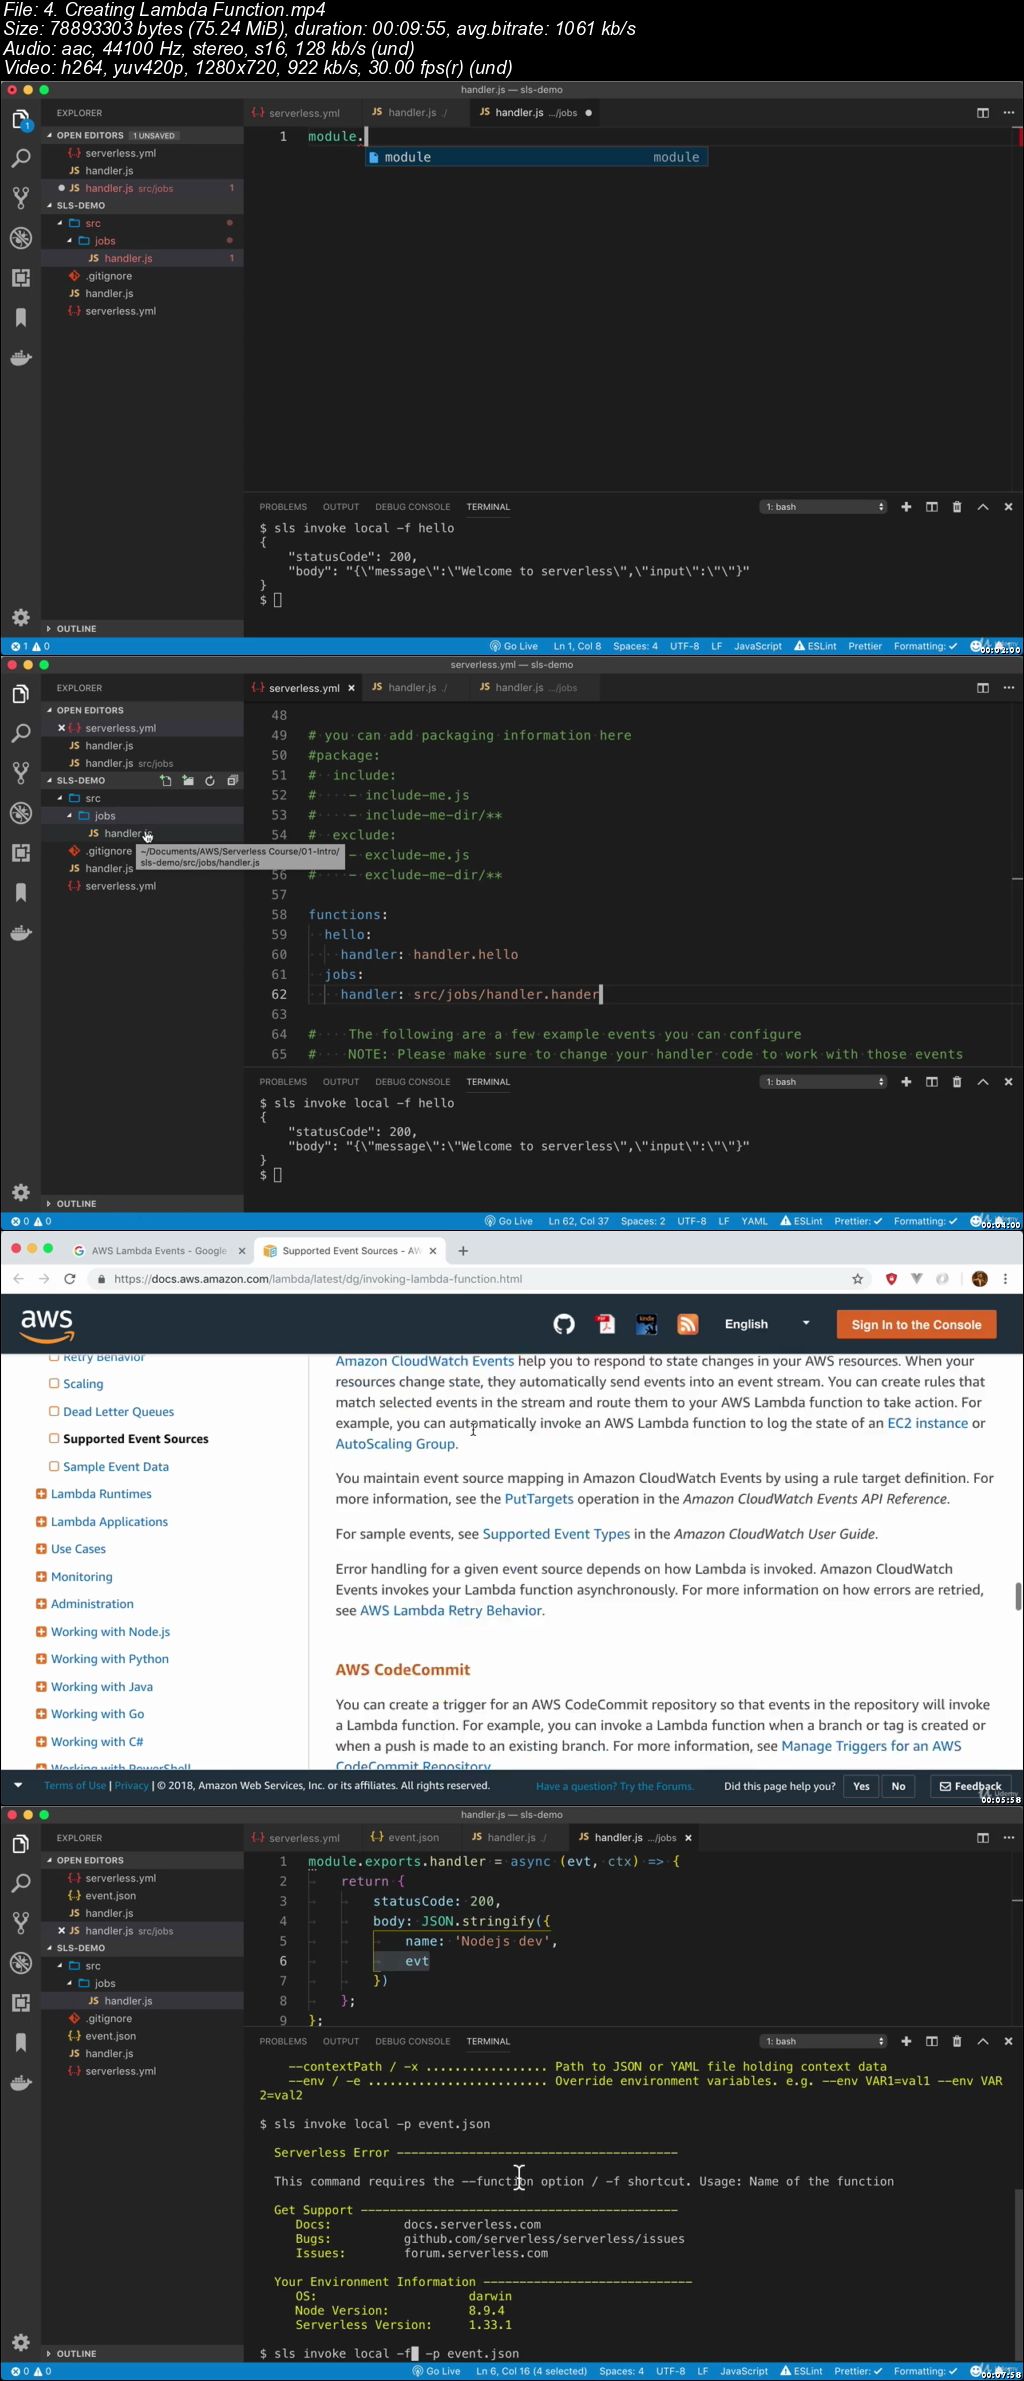Toggle ESLint in the top frame's status bar
This screenshot has height=2381, width=1024.
click(x=815, y=646)
